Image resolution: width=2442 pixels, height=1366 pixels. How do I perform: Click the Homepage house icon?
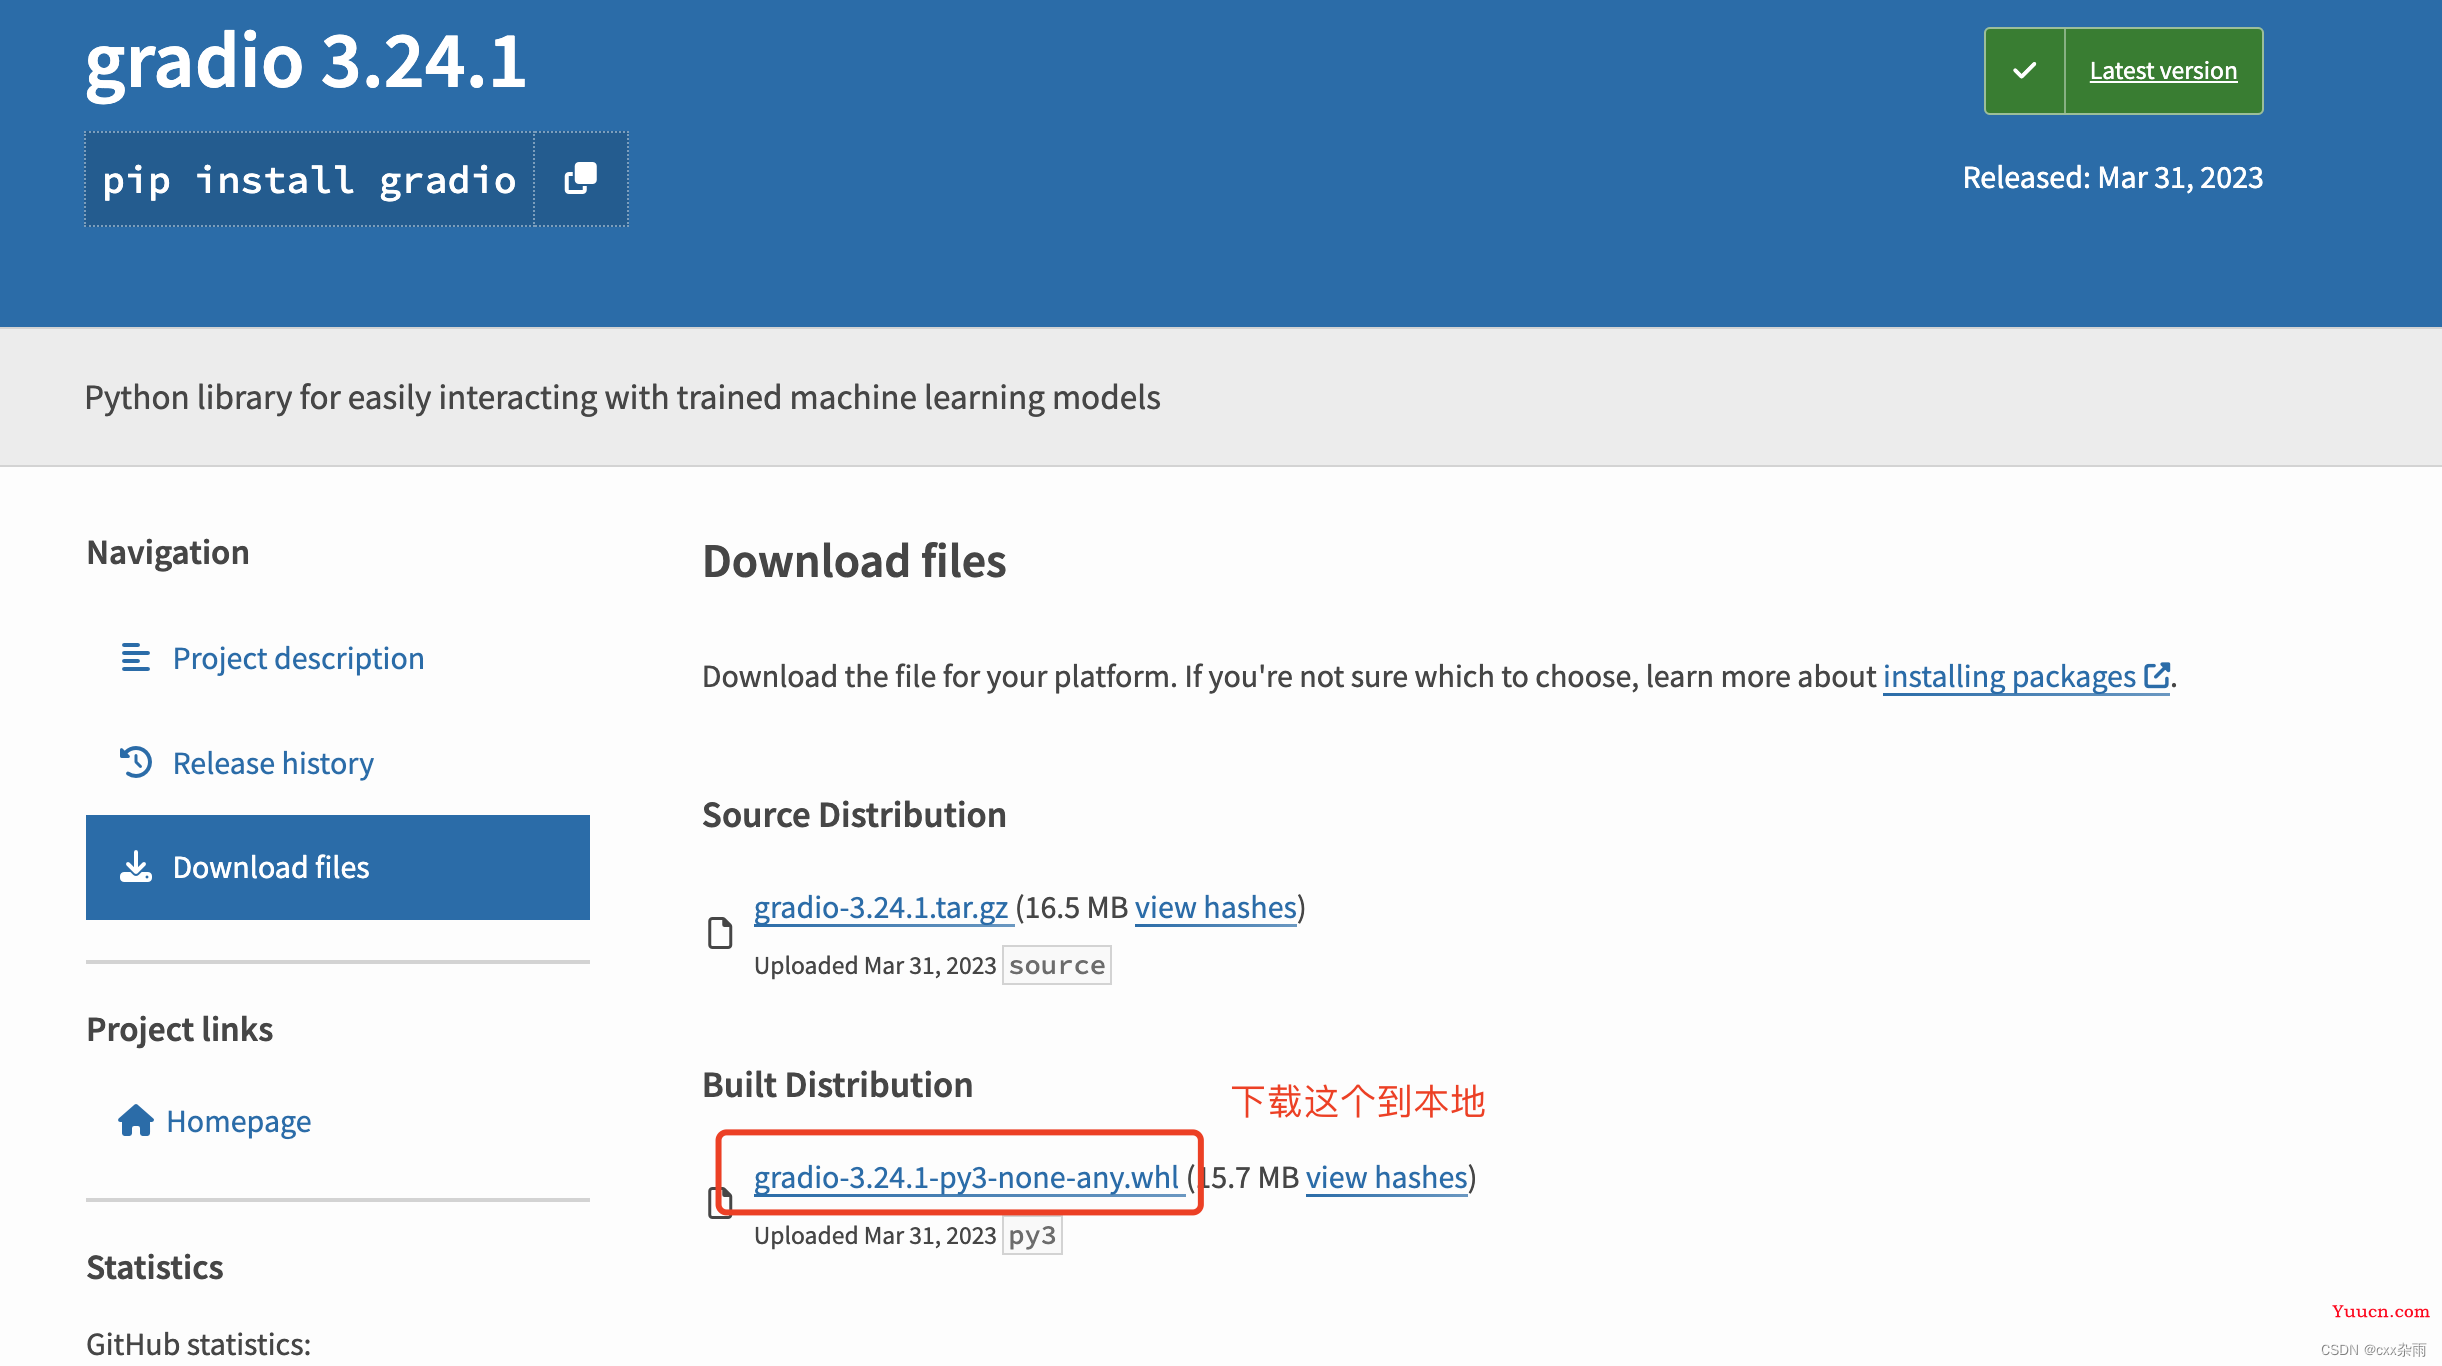[135, 1121]
